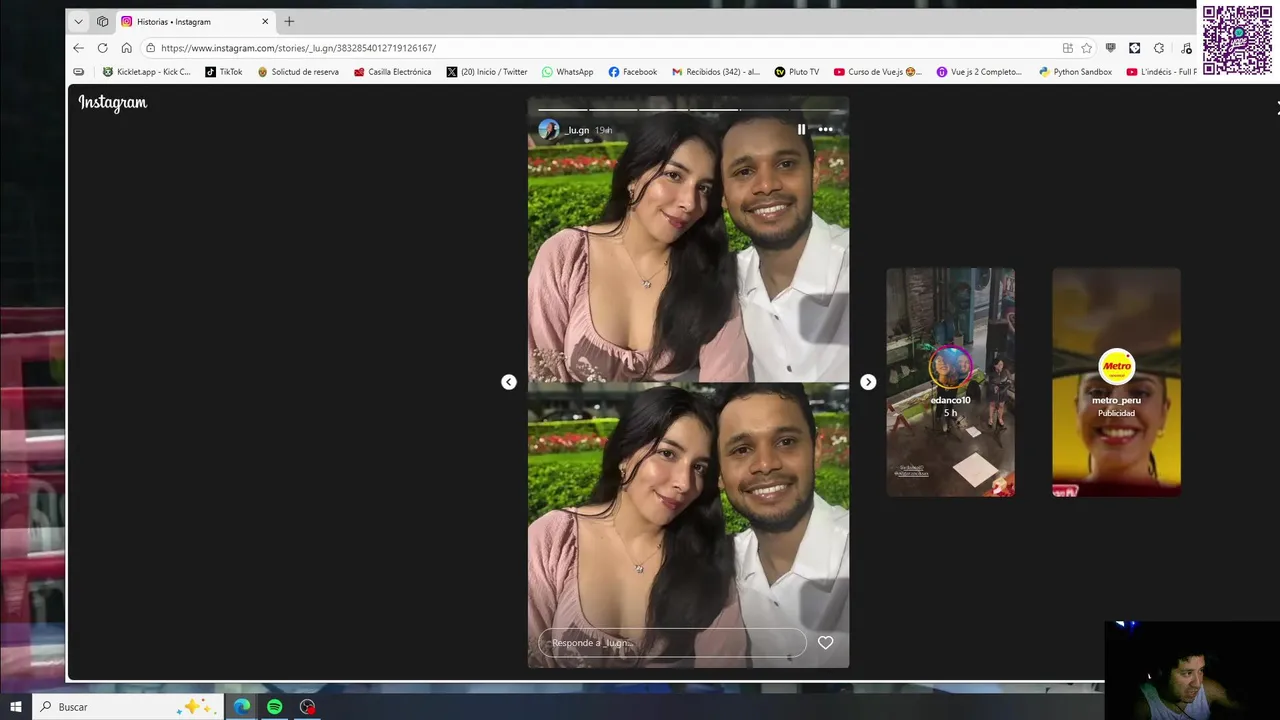Click the taskbar Buscar search box
This screenshot has height=720, width=1280.
point(128,707)
